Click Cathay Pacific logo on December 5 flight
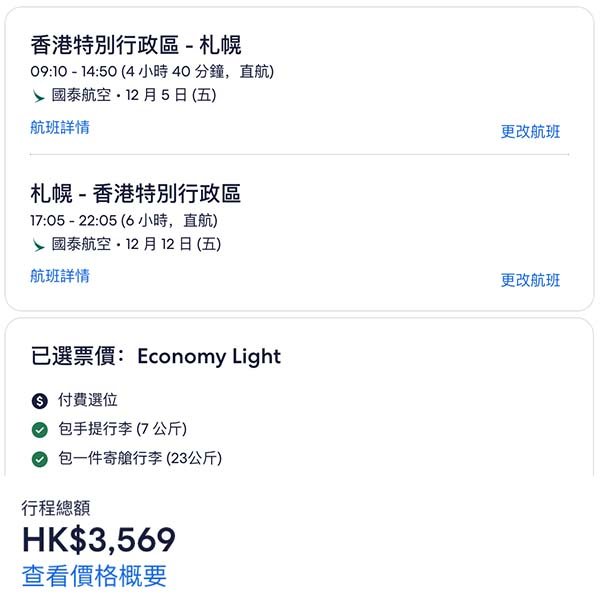Viewport: 600px width, 600px height. click(39, 97)
